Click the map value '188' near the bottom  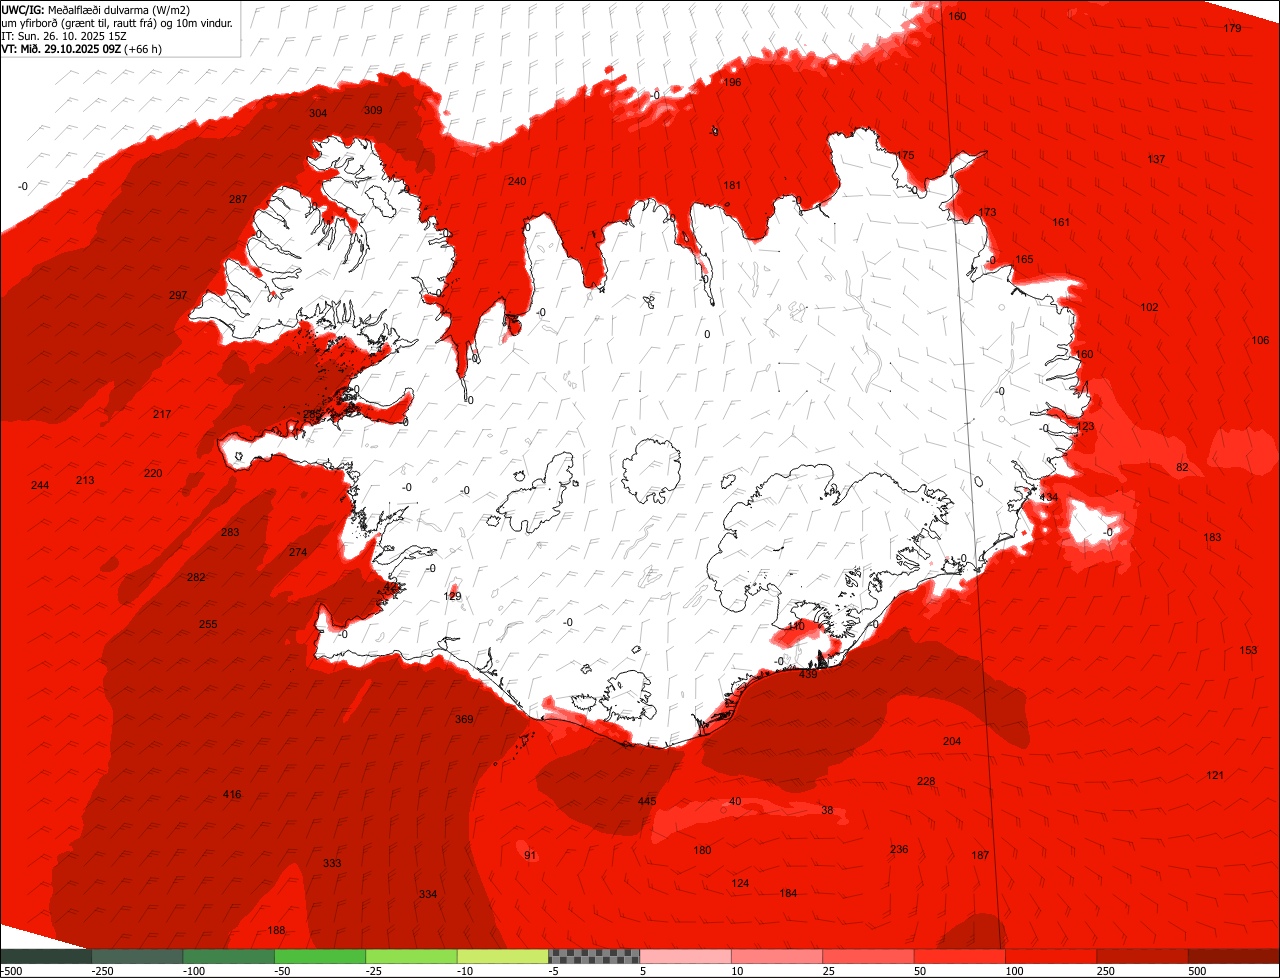click(276, 930)
